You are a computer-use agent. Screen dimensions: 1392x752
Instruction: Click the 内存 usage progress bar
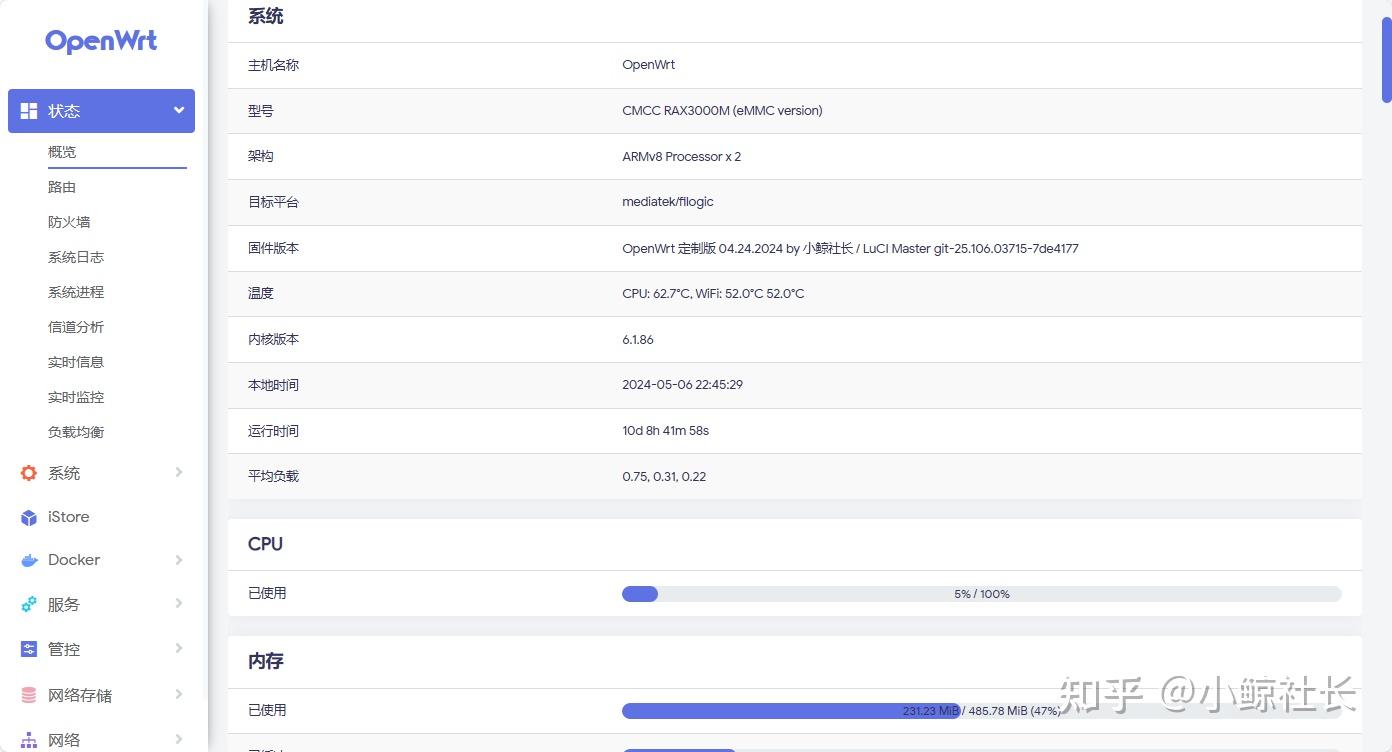[x=981, y=710]
